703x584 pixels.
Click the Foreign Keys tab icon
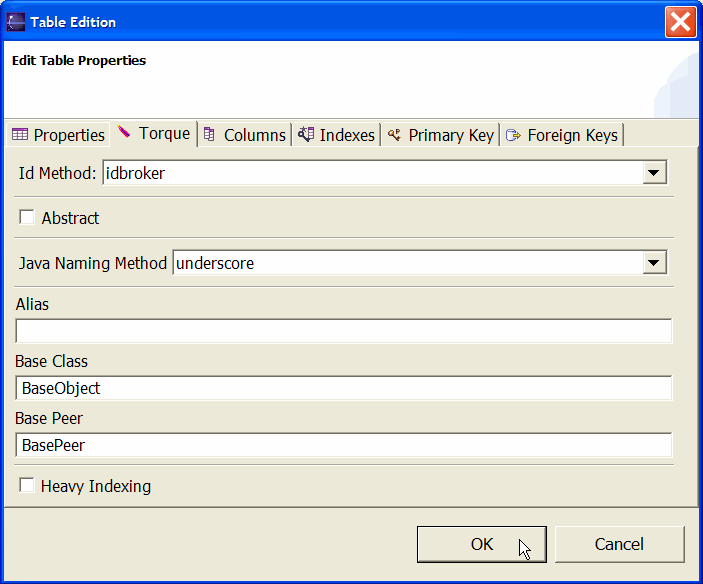tap(513, 135)
